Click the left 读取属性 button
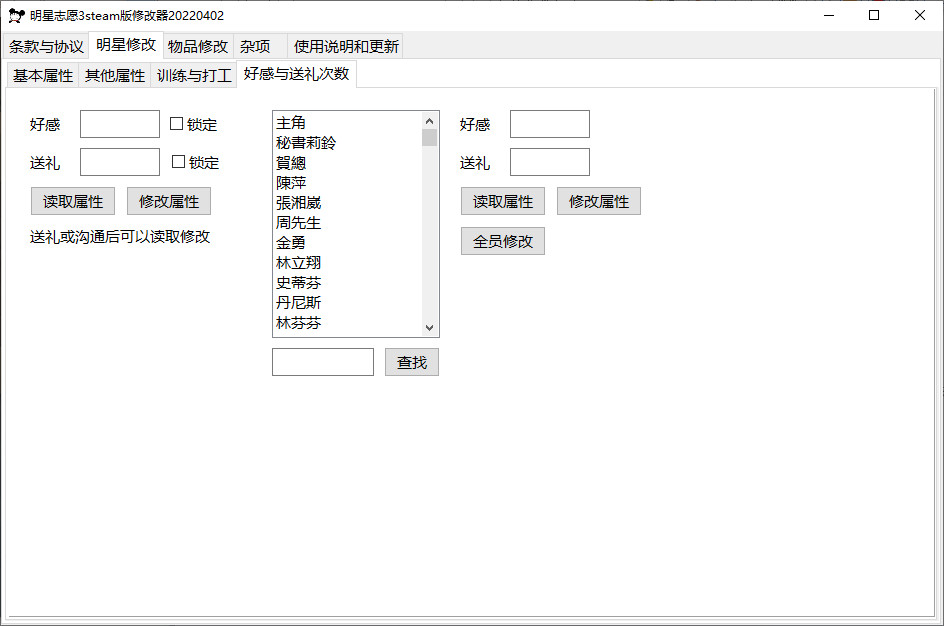Viewport: 944px width, 626px height. click(73, 201)
